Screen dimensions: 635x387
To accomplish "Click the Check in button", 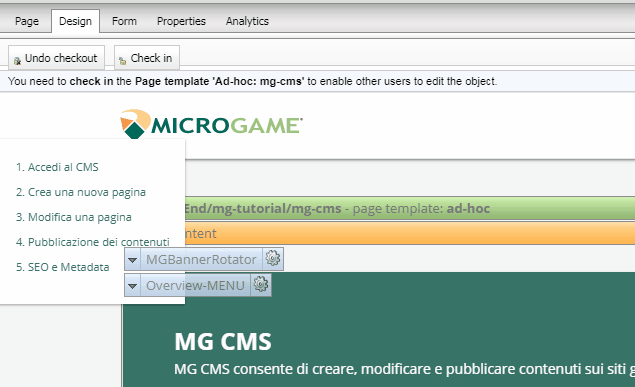I will 147,58.
